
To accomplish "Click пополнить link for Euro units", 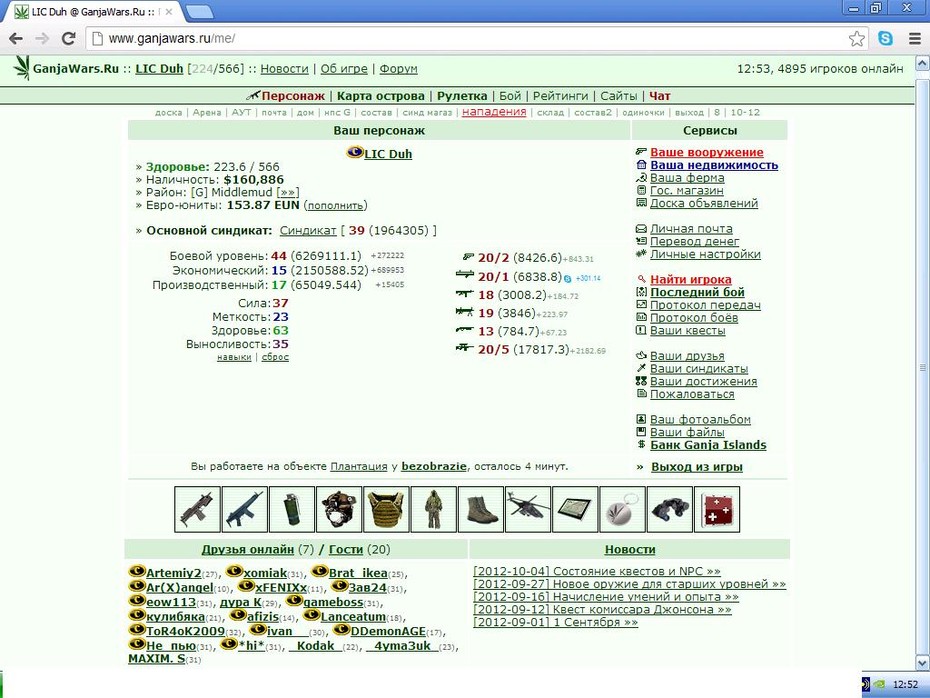I will click(335, 205).
